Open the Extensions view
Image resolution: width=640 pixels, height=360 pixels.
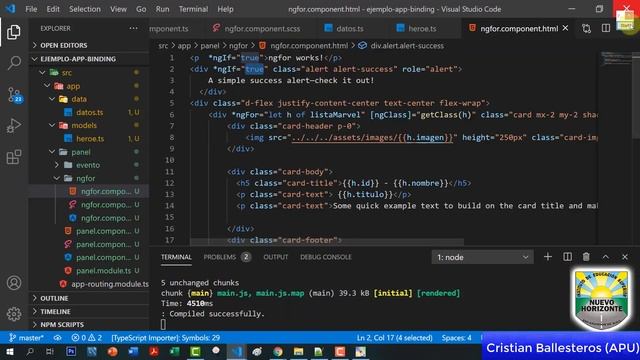[14, 157]
